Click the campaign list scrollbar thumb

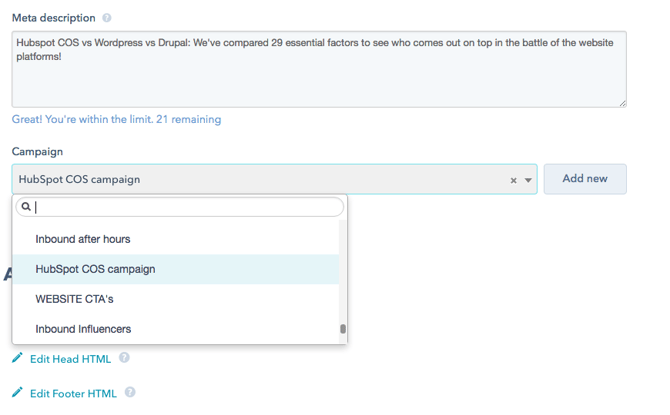343,328
